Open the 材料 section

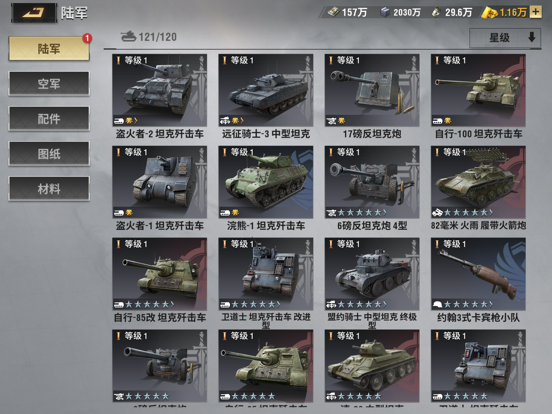coord(49,189)
